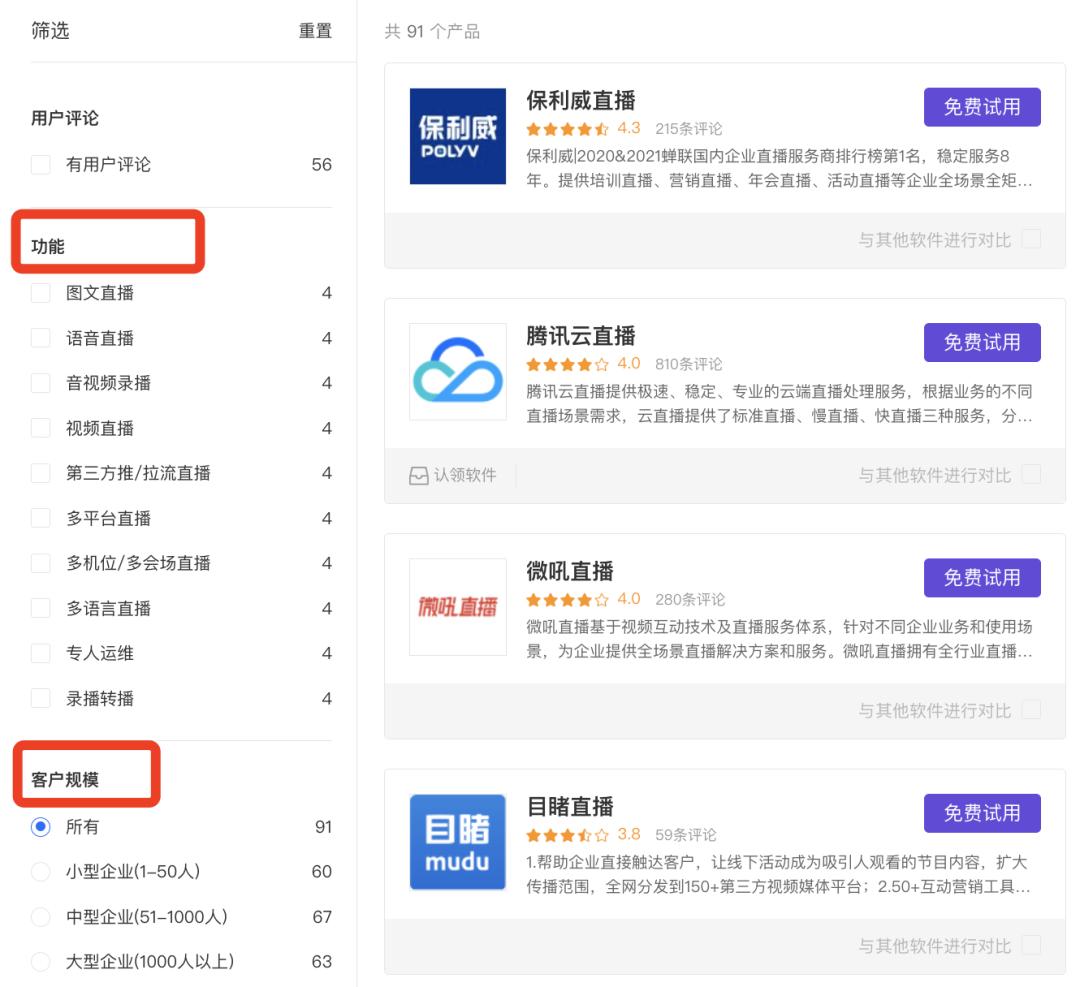Viewport: 1080px width, 987px height.
Task: Select the 专人运维 checkbox
Action: point(41,653)
